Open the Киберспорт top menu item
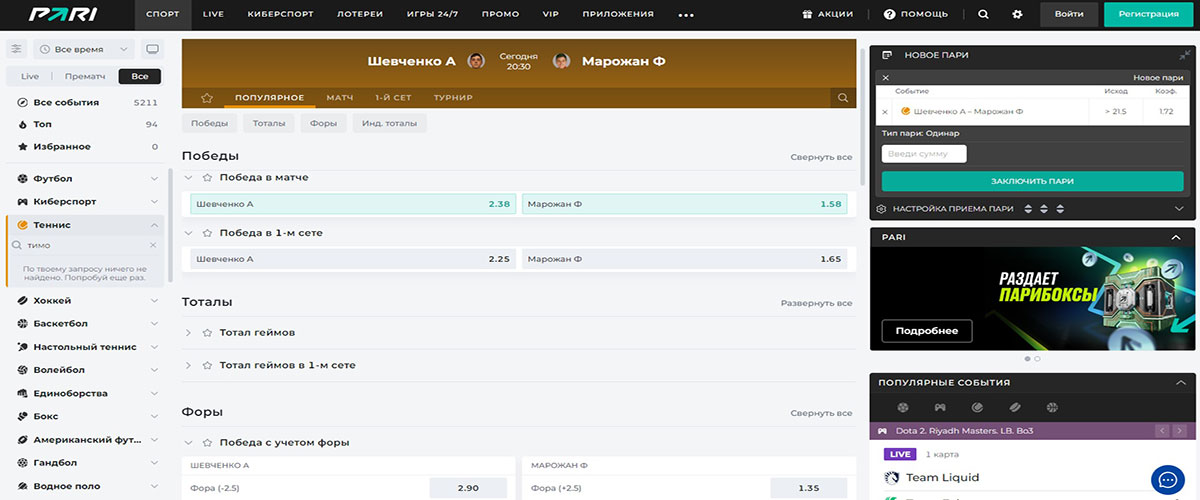Screen dimensions: 1200x500 [x=280, y=14]
